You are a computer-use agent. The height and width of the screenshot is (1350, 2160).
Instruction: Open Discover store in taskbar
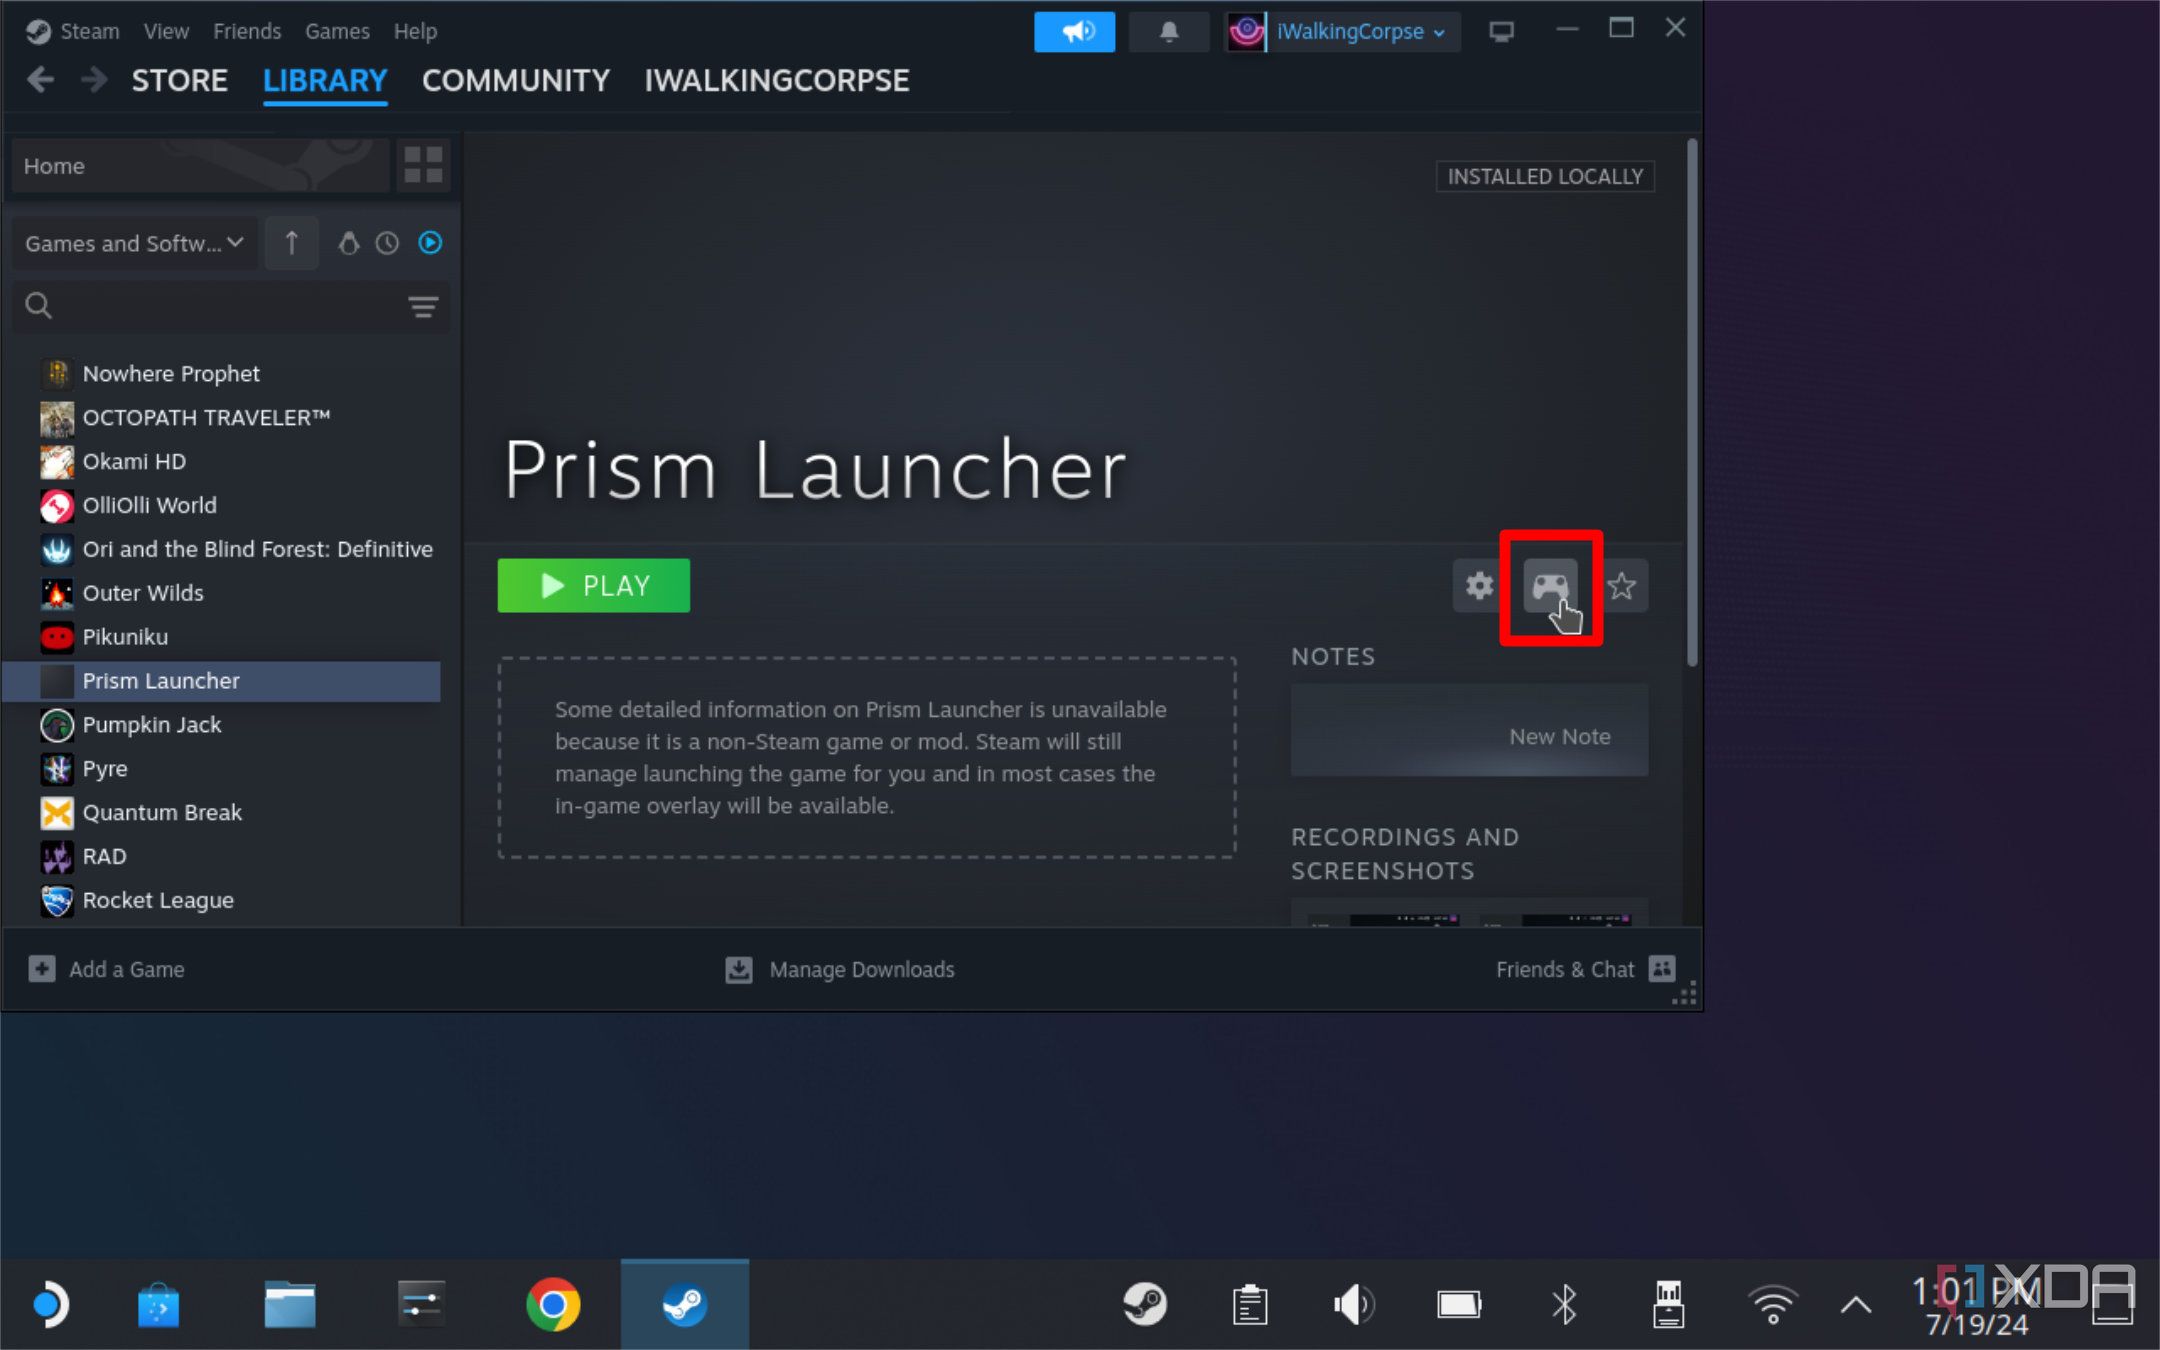158,1304
